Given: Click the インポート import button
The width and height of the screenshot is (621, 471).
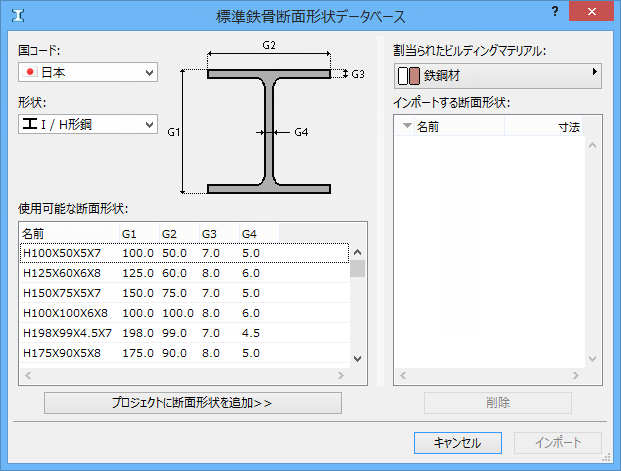Looking at the screenshot, I should pos(558,443).
